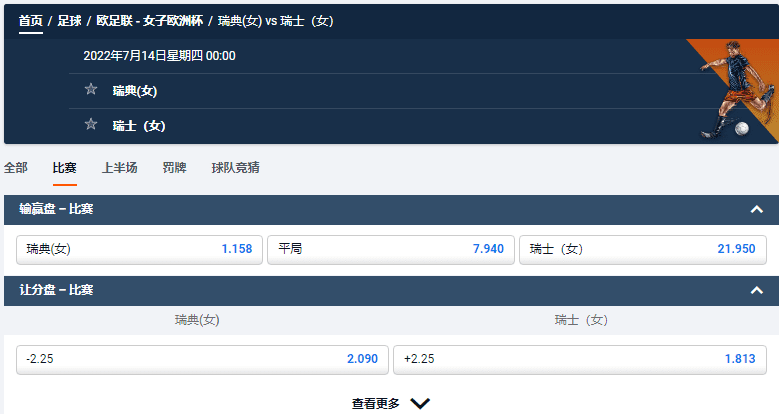Open 欧足联 - 女子欧洲杯 breadcrumb link
This screenshot has height=414, width=779.
click(150, 21)
